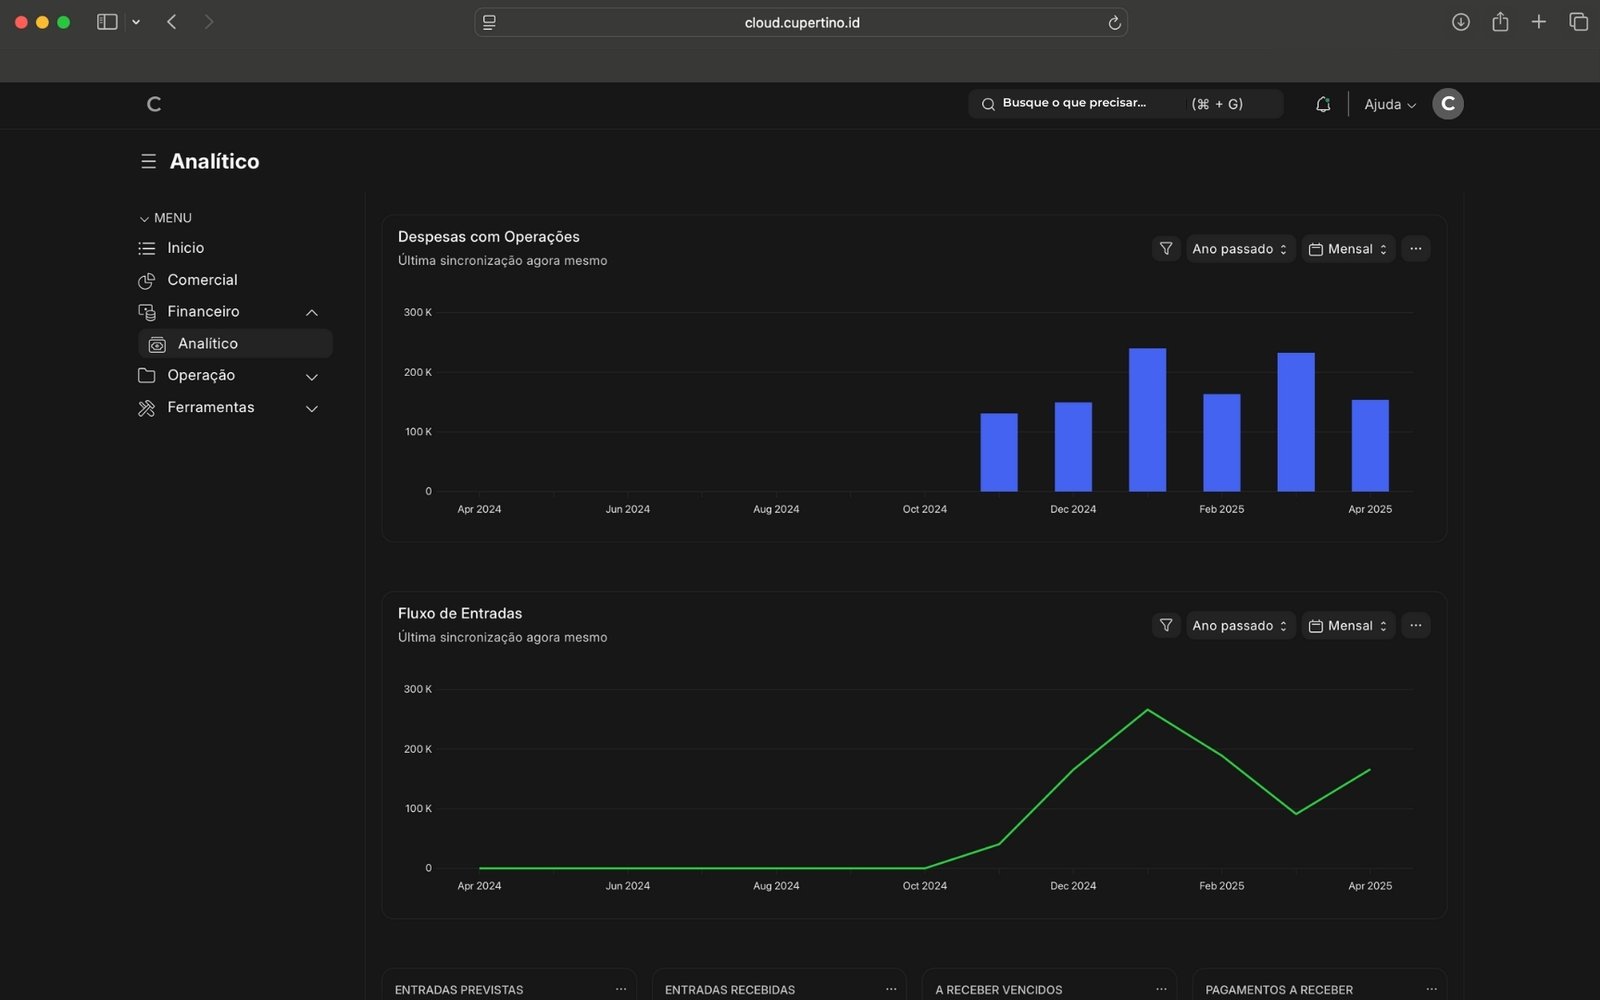Go to Inicio in sidebar
Viewport: 1600px width, 1000px height.
[x=185, y=248]
